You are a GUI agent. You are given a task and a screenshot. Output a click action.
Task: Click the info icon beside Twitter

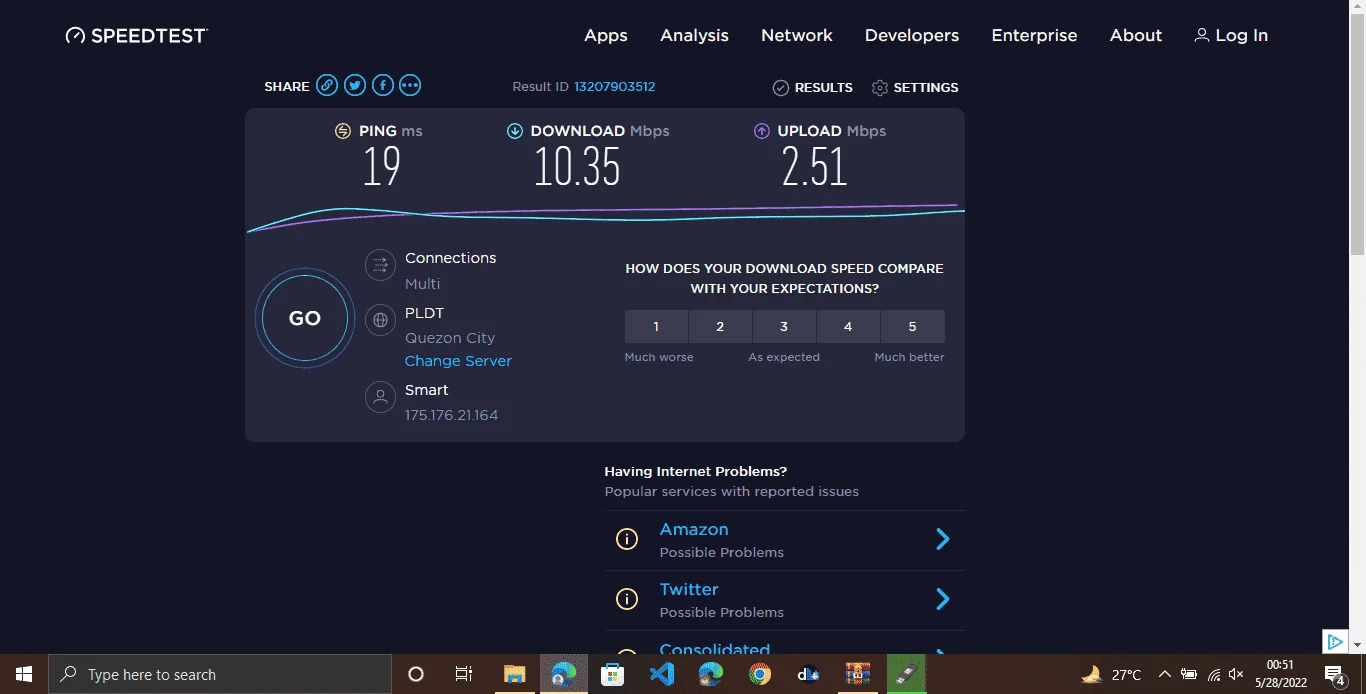tap(627, 599)
